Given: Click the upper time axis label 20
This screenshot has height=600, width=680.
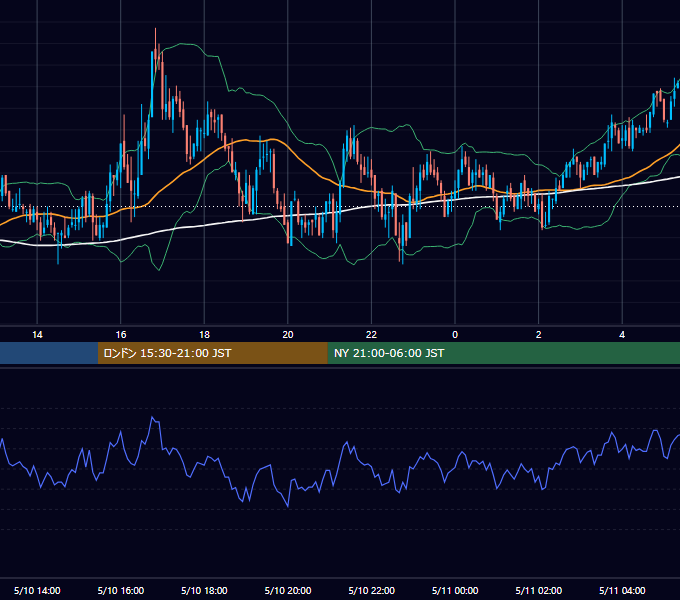Looking at the screenshot, I should coord(288,335).
